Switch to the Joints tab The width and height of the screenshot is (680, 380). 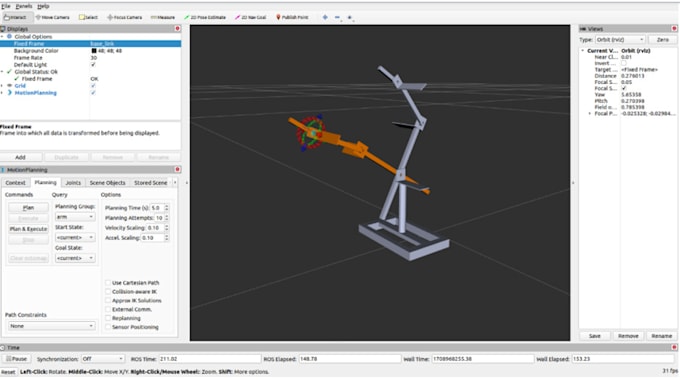tap(73, 183)
